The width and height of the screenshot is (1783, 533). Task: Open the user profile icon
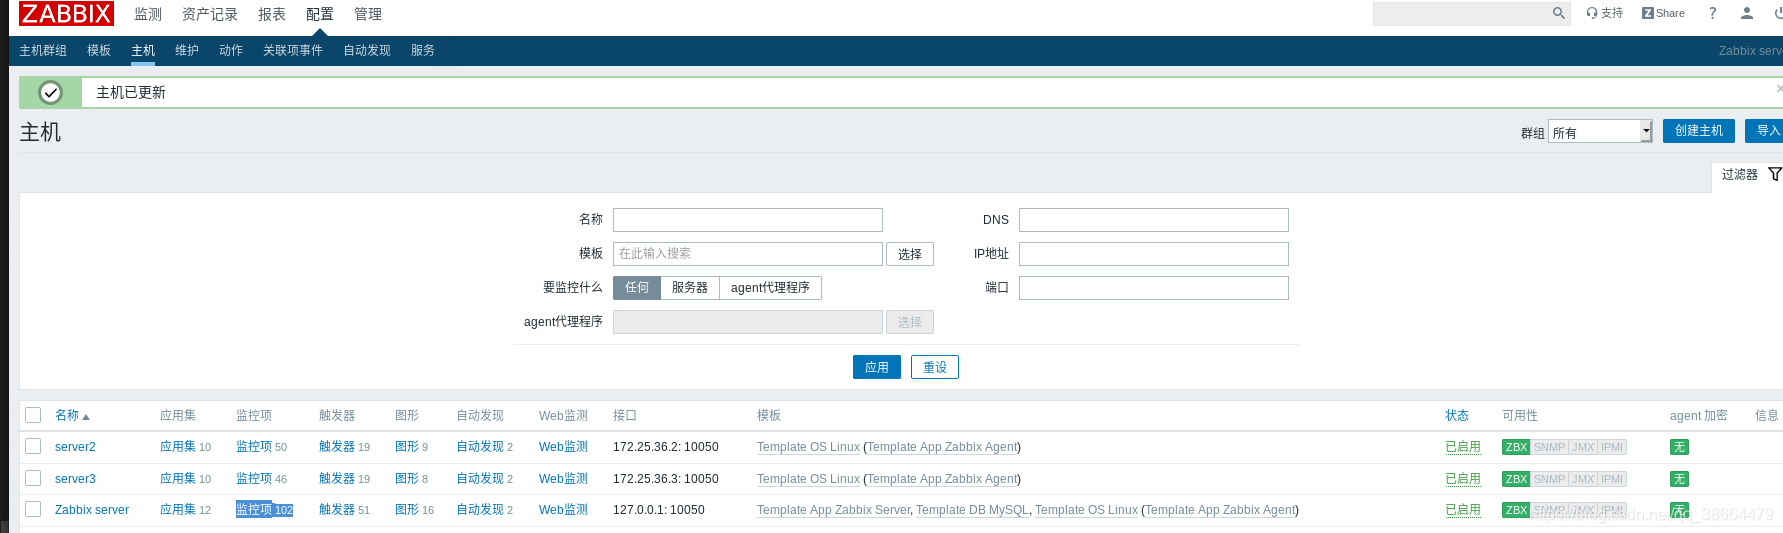click(1747, 13)
